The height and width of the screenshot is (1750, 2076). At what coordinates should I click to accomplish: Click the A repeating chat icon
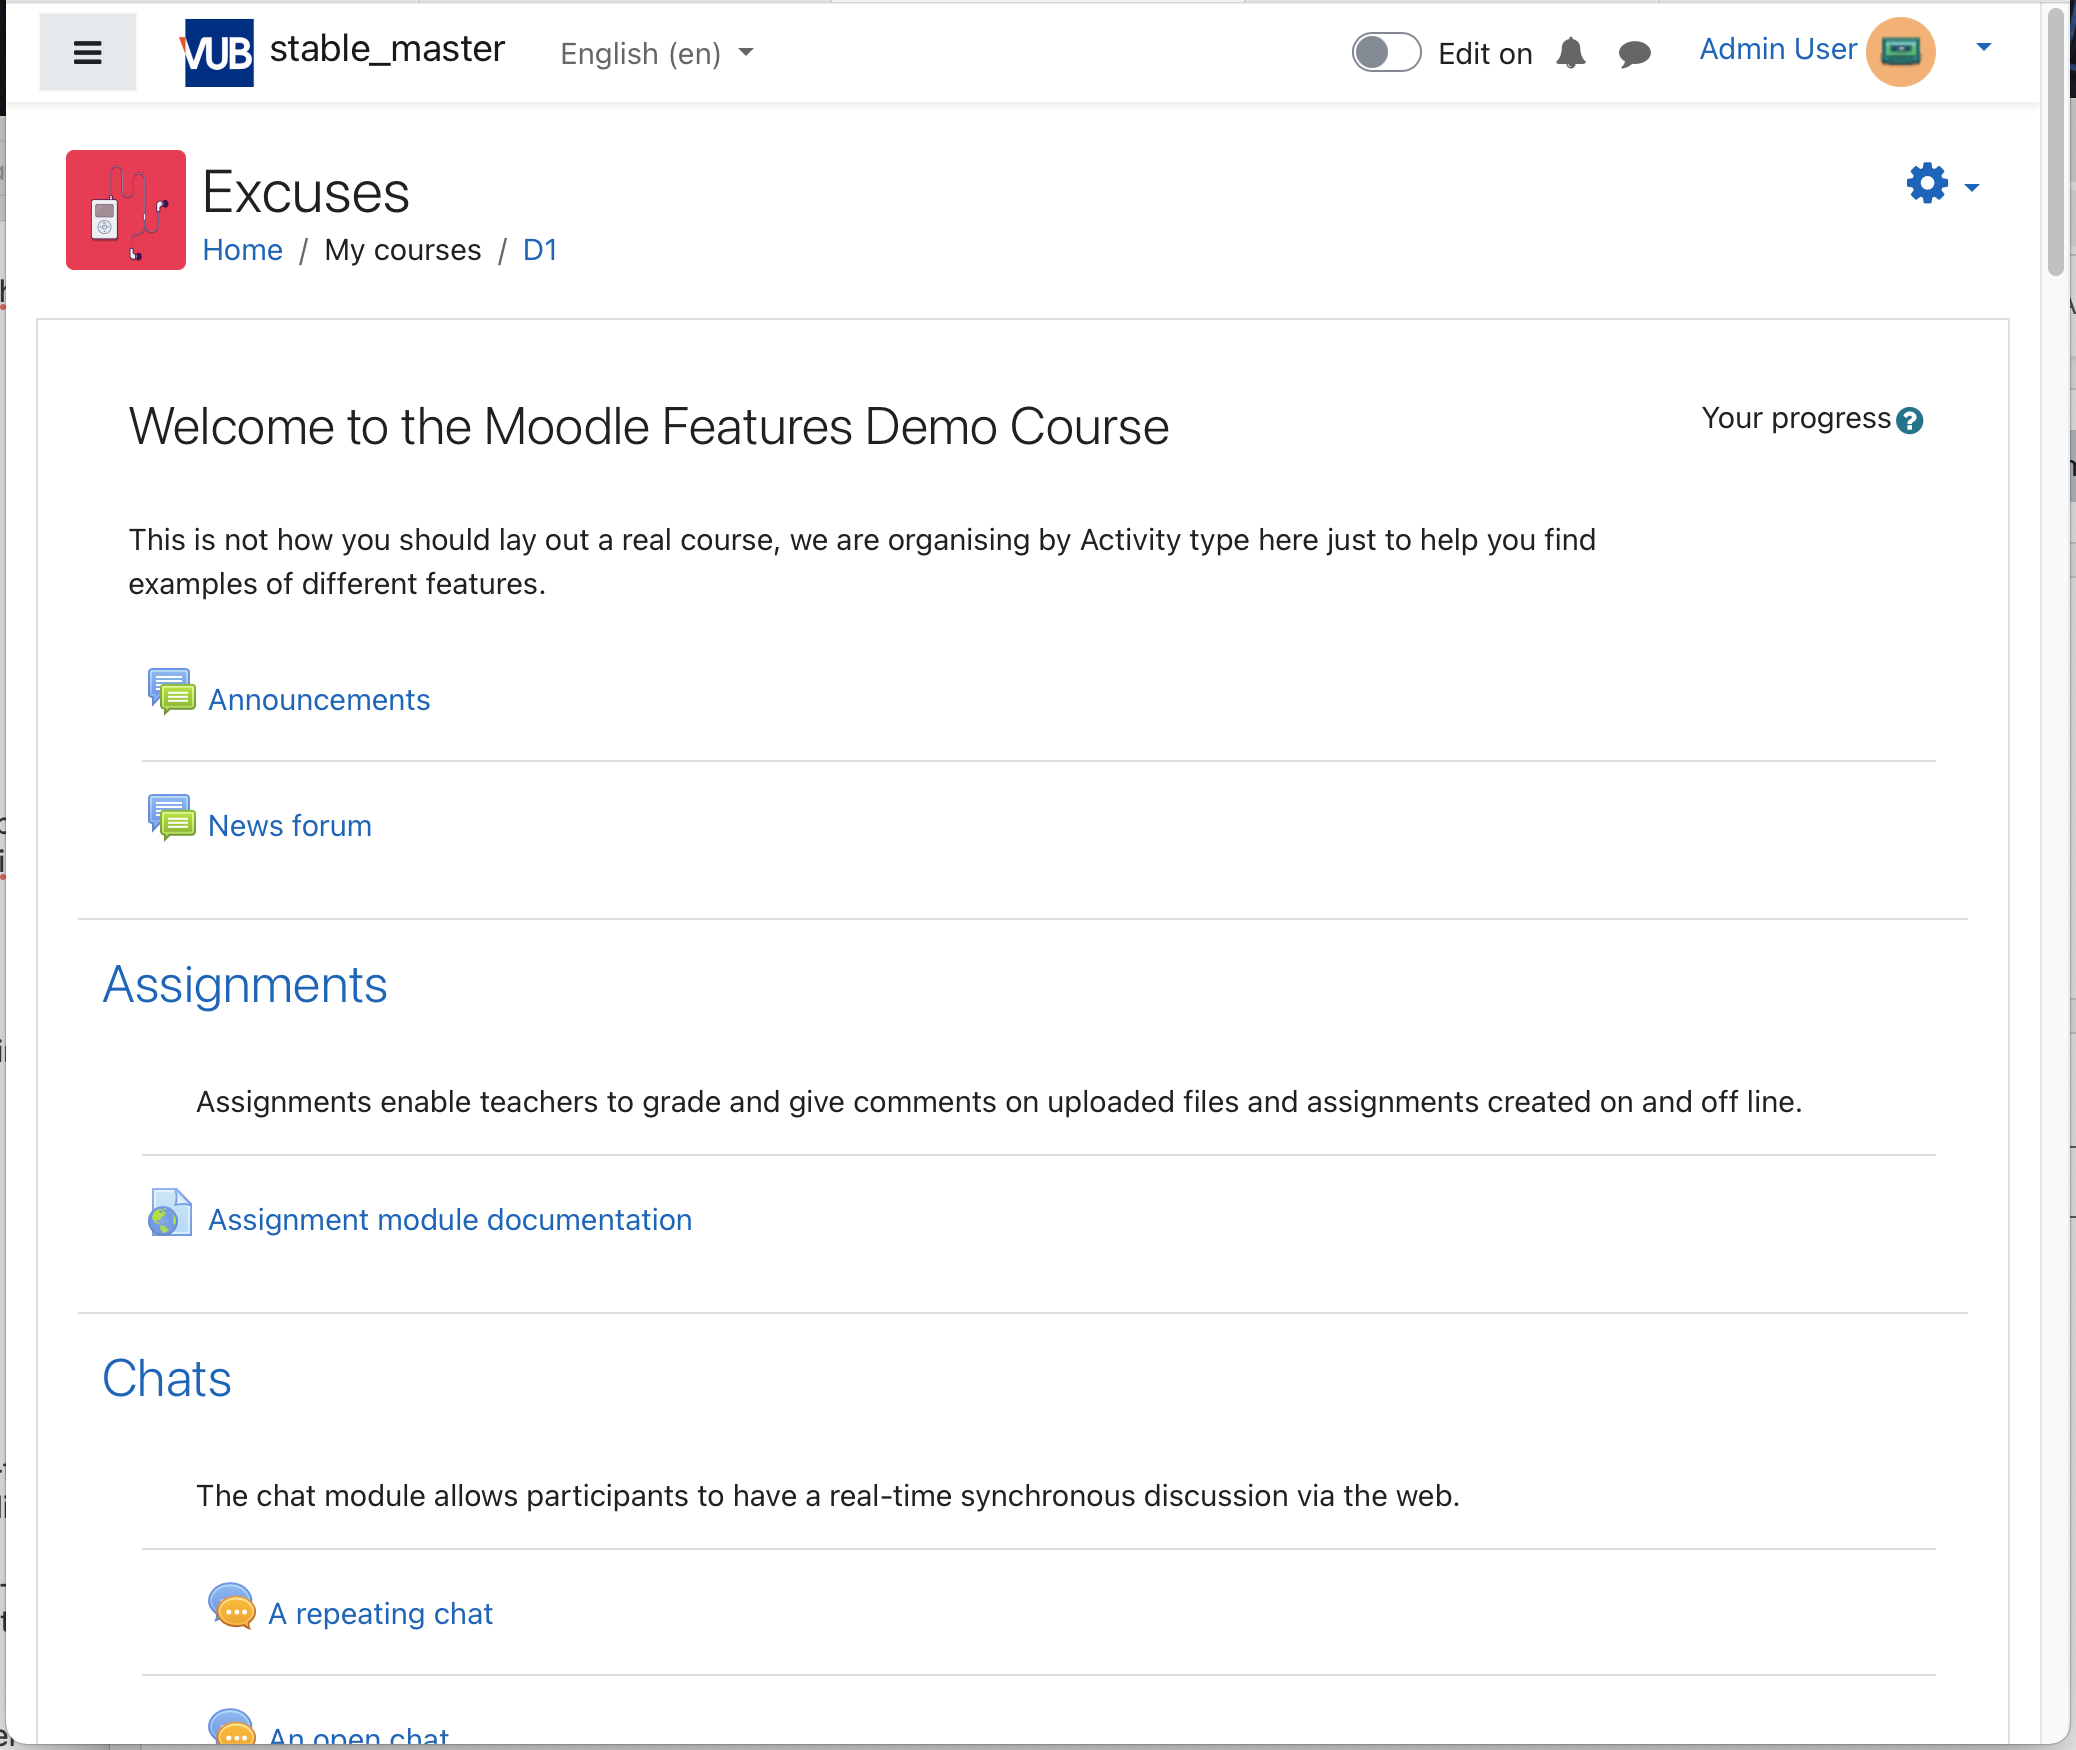232,1606
